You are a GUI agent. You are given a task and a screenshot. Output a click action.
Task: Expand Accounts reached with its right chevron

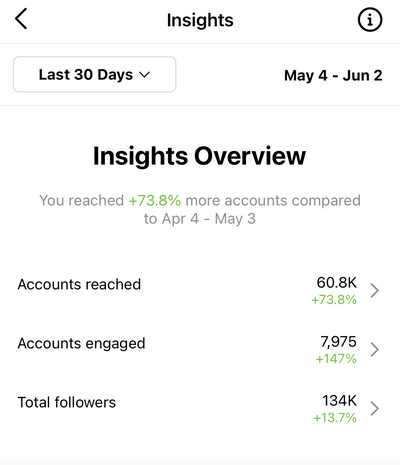pos(375,290)
